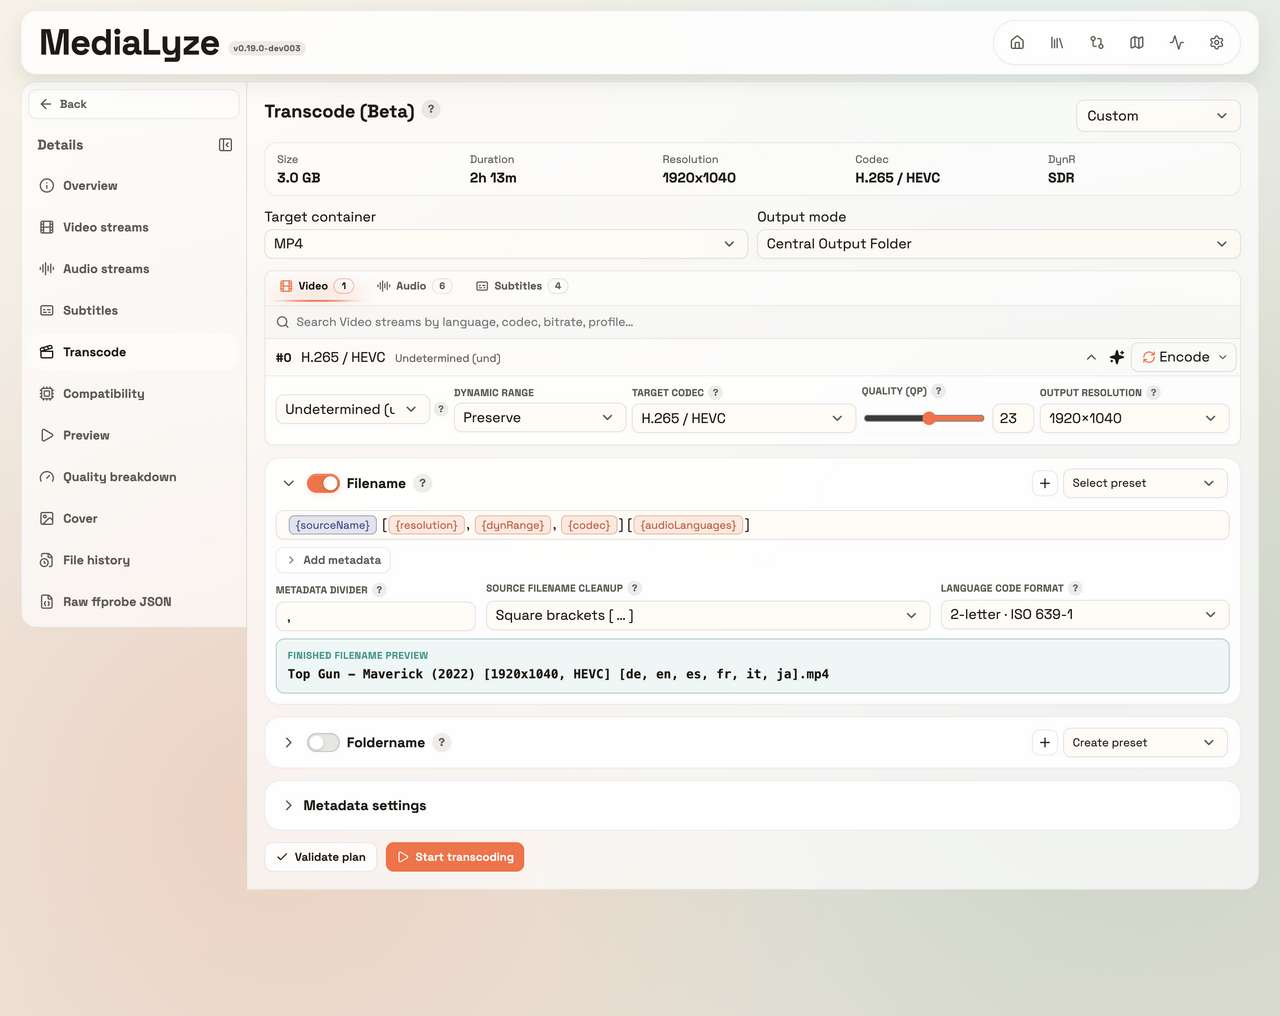The width and height of the screenshot is (1280, 1016).
Task: Click Start transcoding
Action: [455, 857]
